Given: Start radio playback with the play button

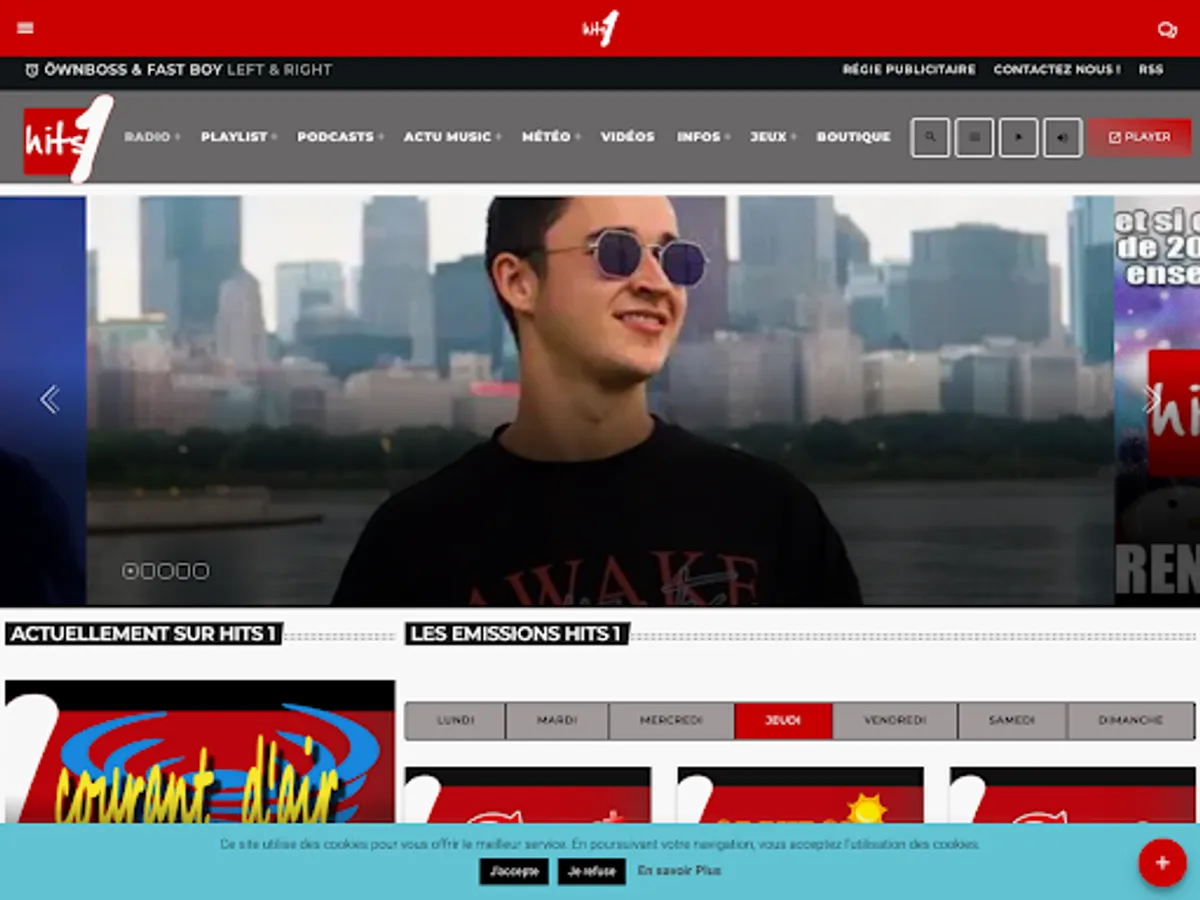Looking at the screenshot, I should (x=1018, y=137).
